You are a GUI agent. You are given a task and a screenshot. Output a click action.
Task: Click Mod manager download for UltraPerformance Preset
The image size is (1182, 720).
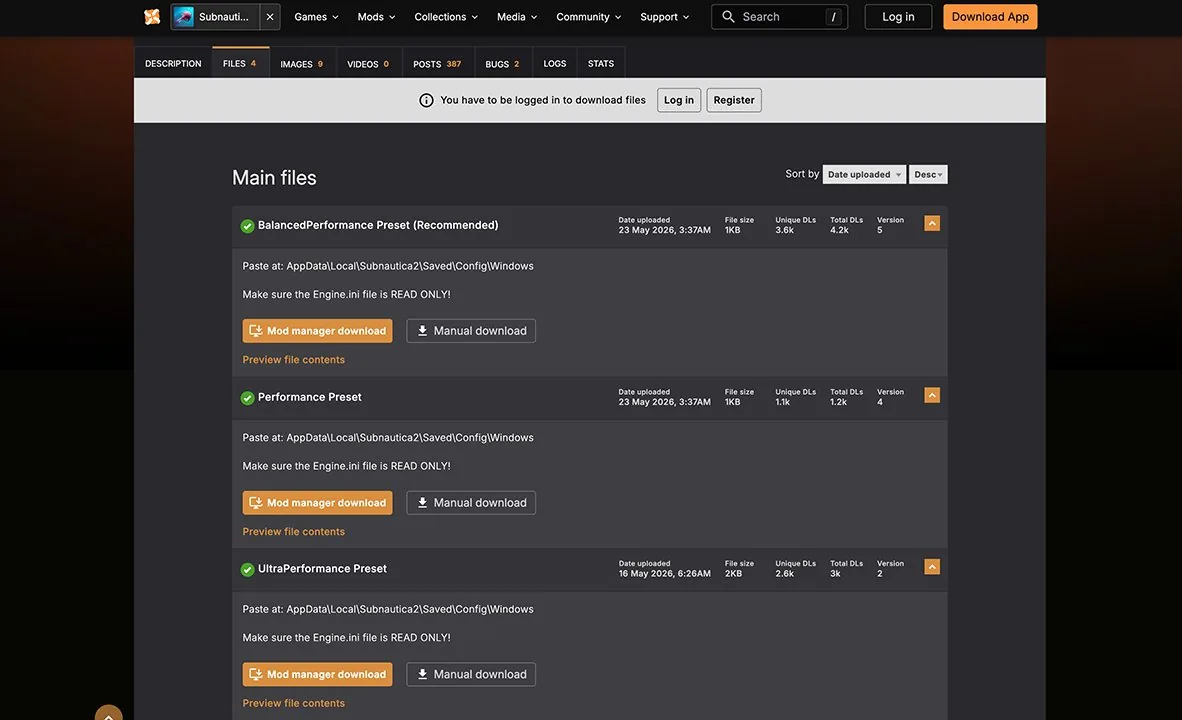(x=317, y=674)
